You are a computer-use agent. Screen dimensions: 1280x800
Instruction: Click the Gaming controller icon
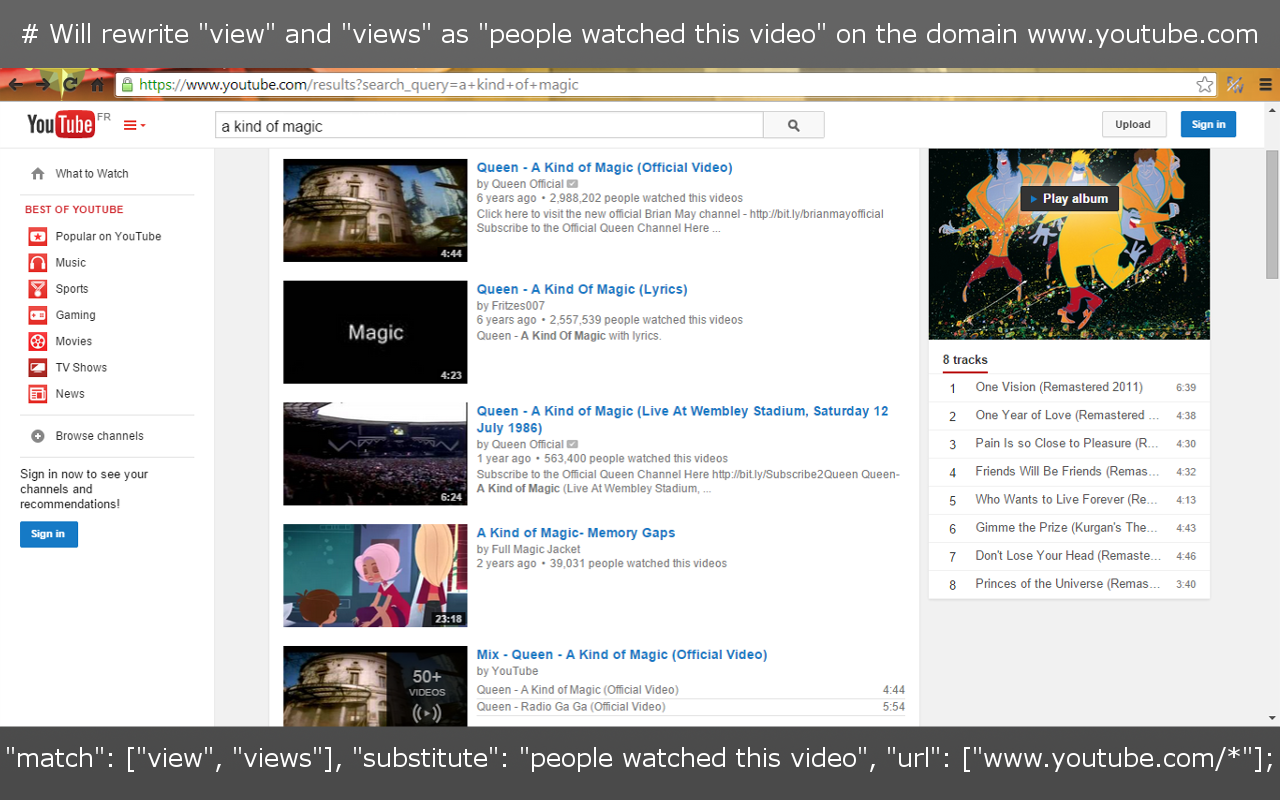point(38,315)
